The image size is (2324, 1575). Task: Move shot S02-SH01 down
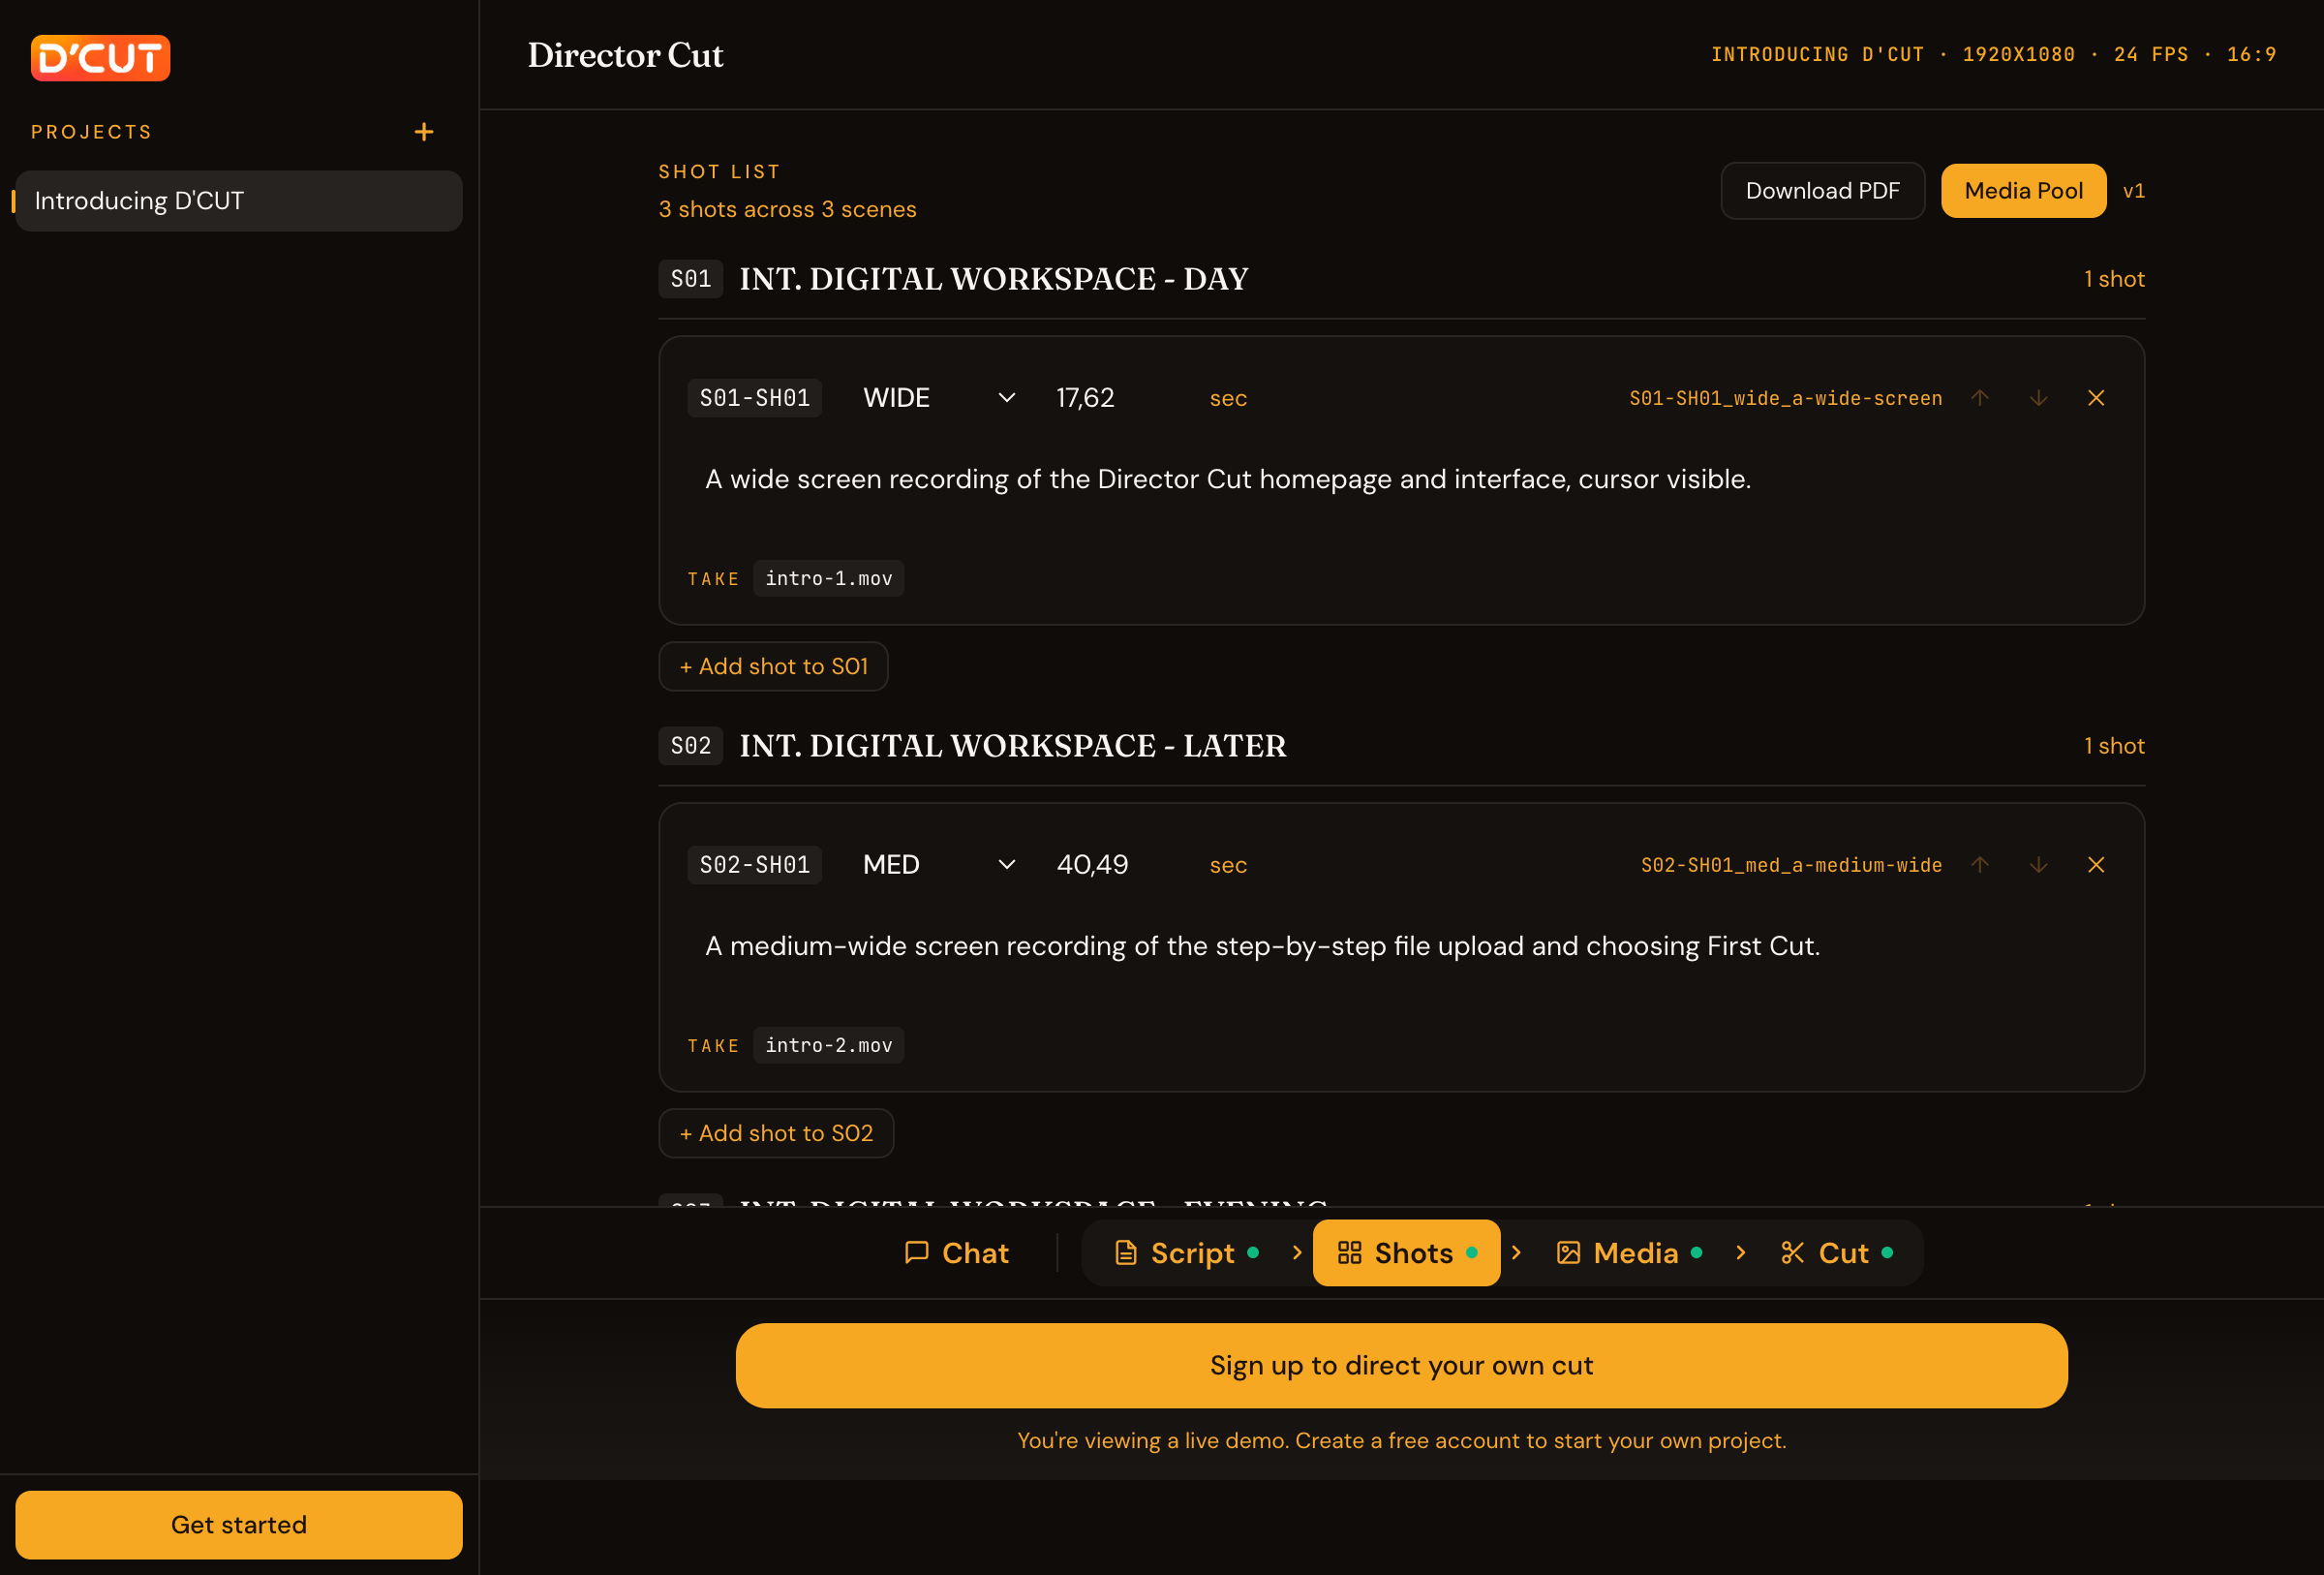[x=2038, y=865]
